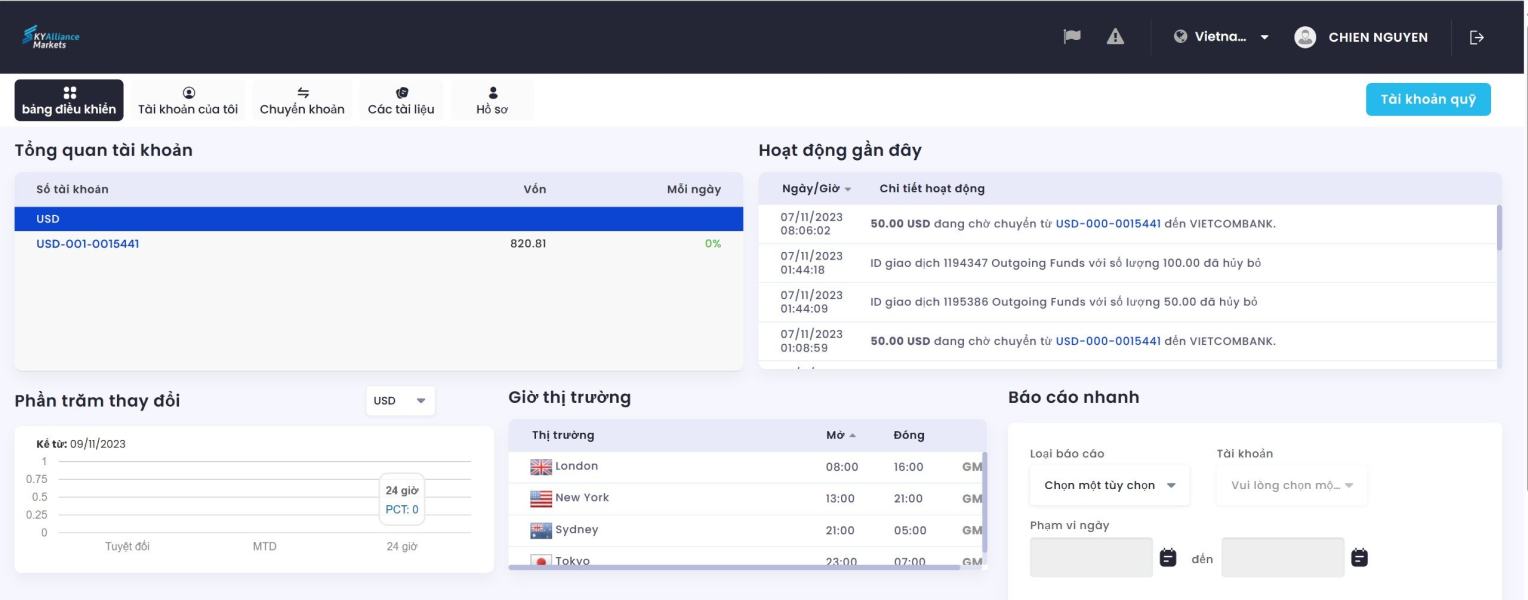Open the Chuyển khoản tab
Screen dimensions: 1528x600
[302, 100]
